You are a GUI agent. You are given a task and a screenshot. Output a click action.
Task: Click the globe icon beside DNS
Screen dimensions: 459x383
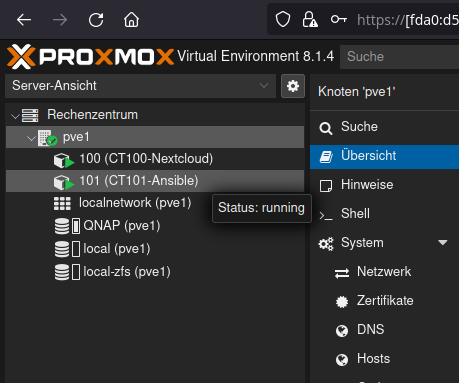click(x=342, y=331)
